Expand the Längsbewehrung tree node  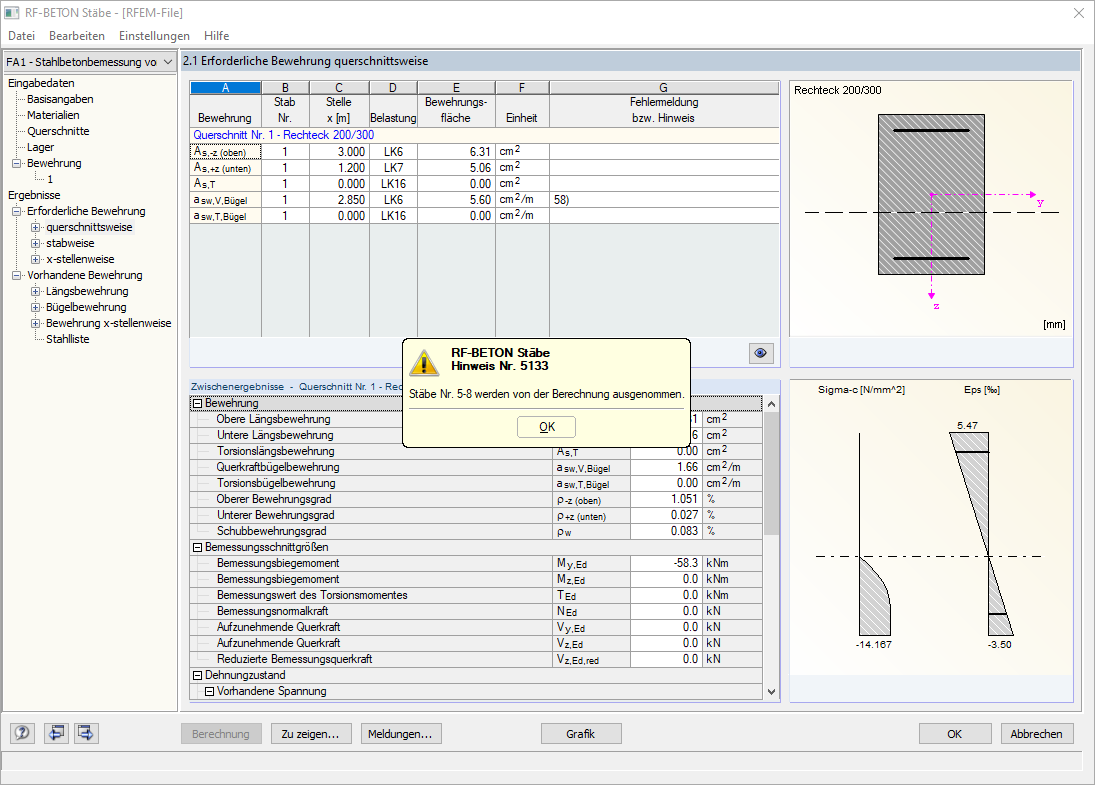point(35,291)
